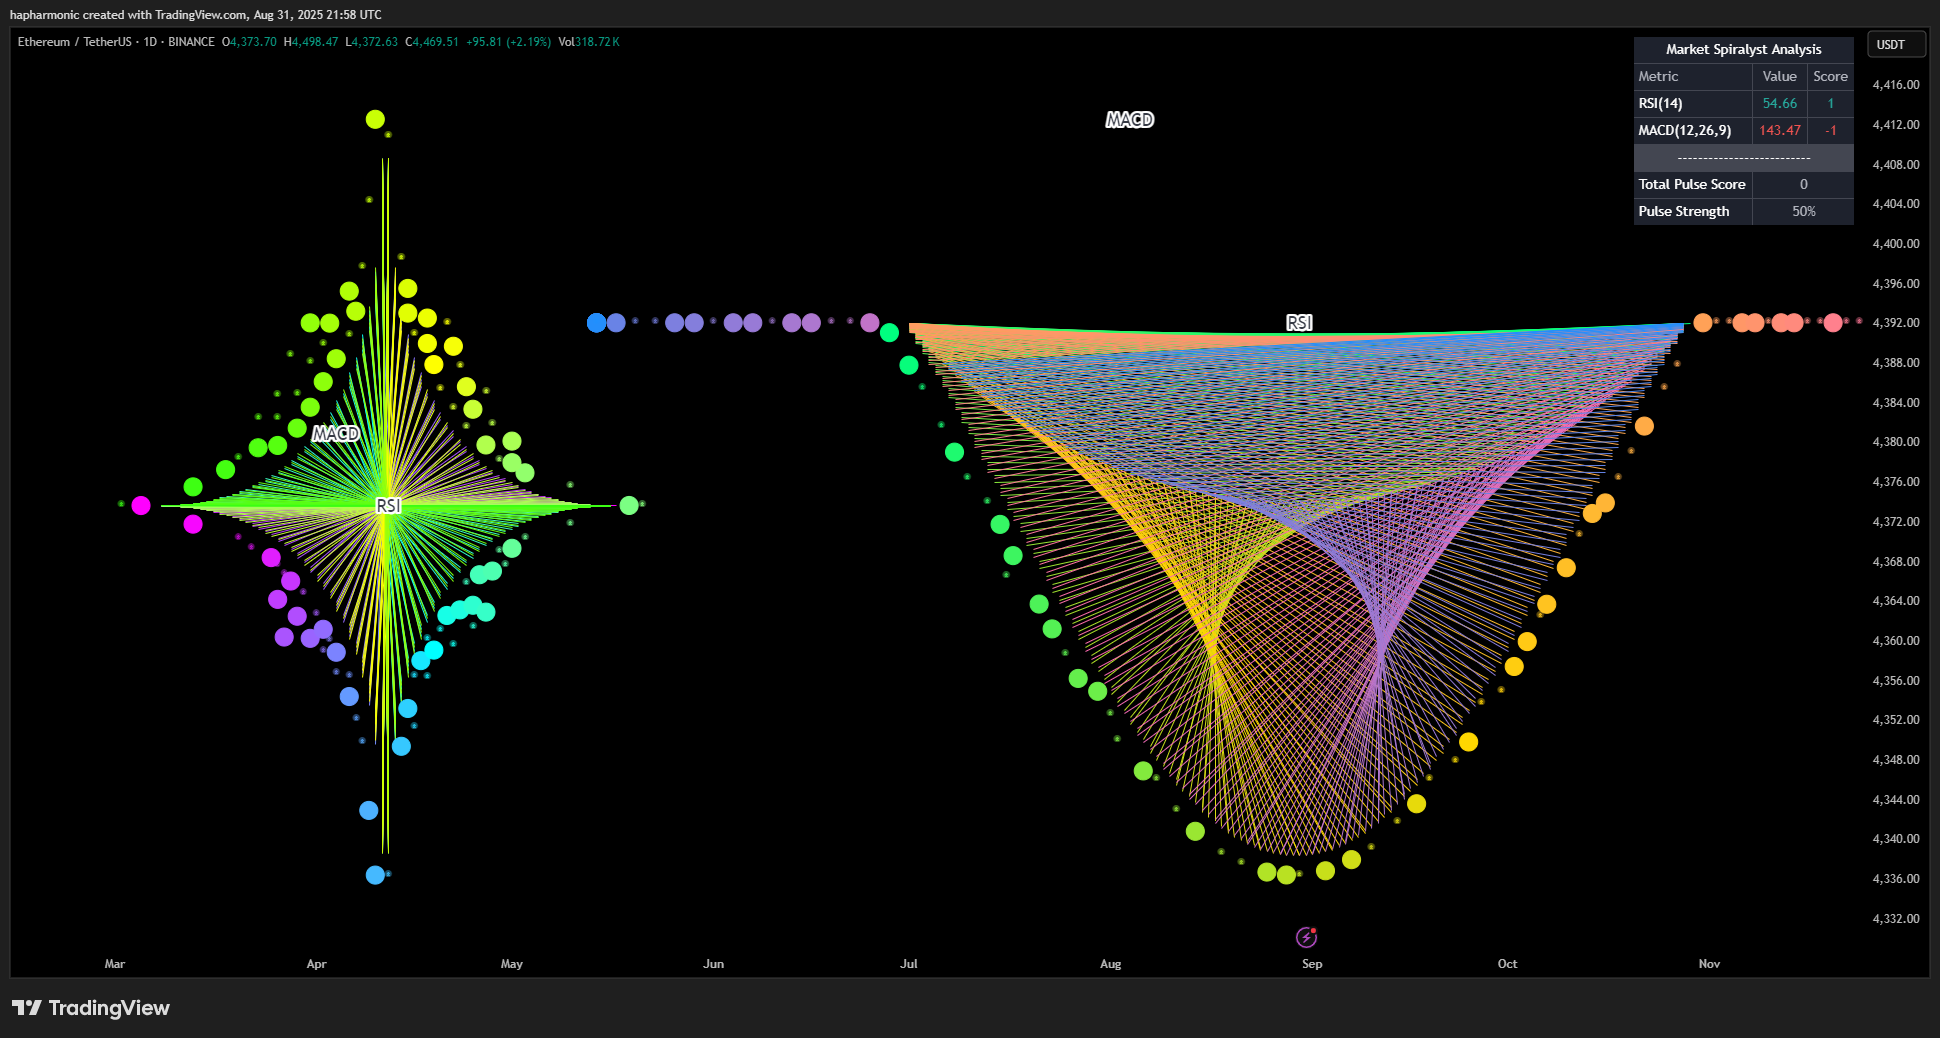The image size is (1940, 1038).
Task: Click the Jun label on the time axis
Action: 713,964
